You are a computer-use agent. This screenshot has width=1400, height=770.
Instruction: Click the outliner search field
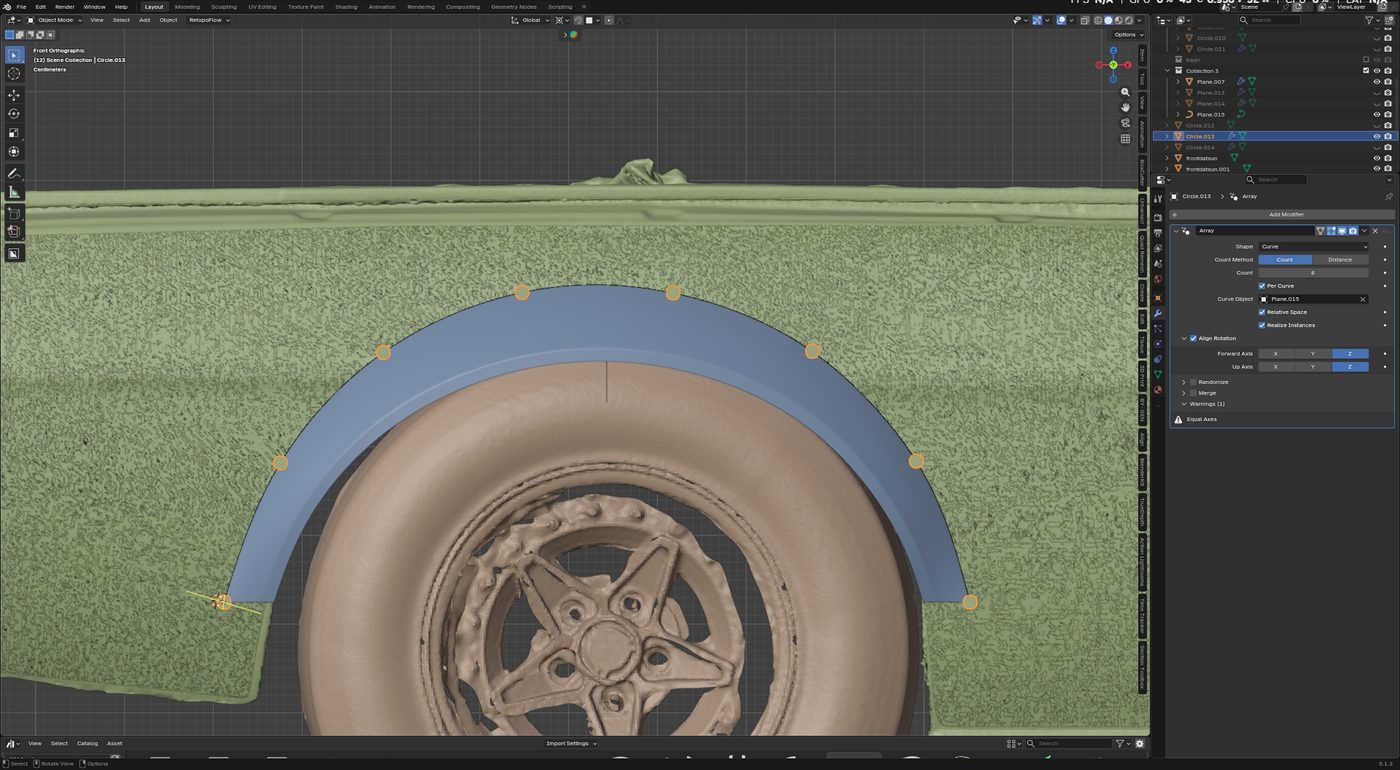pos(1269,20)
